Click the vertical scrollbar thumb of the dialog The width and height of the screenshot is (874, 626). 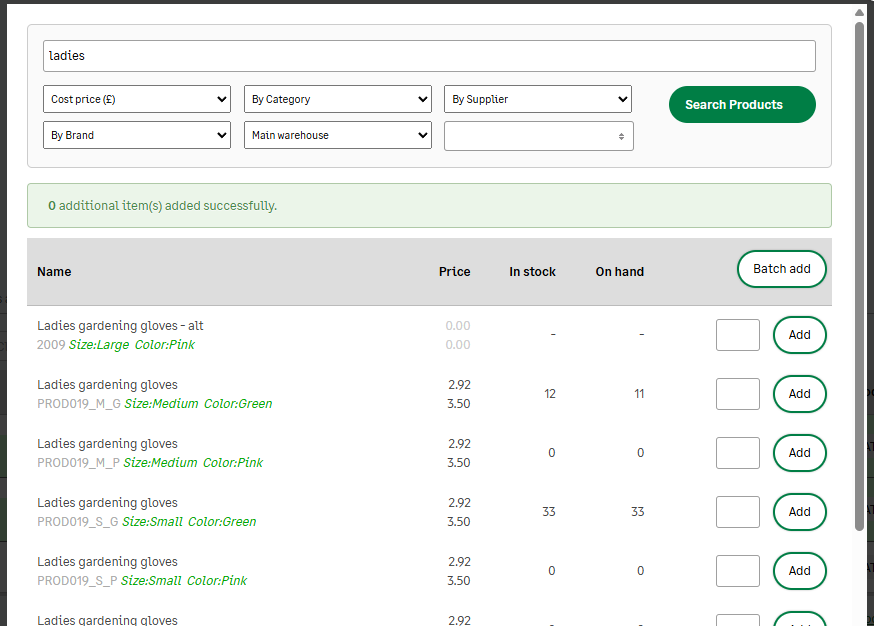[860, 276]
